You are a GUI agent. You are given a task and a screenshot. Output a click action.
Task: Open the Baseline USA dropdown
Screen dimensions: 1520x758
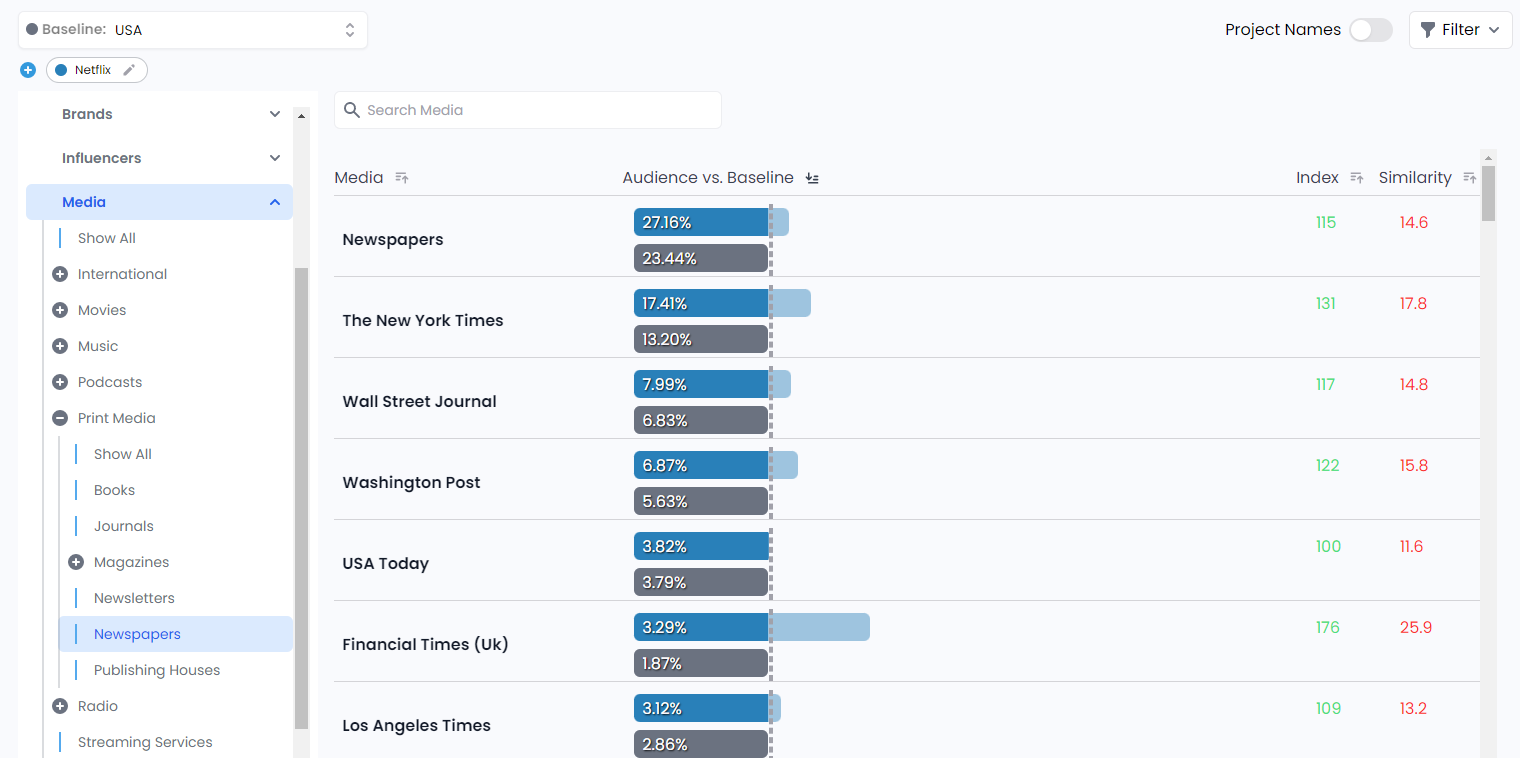[x=193, y=30]
